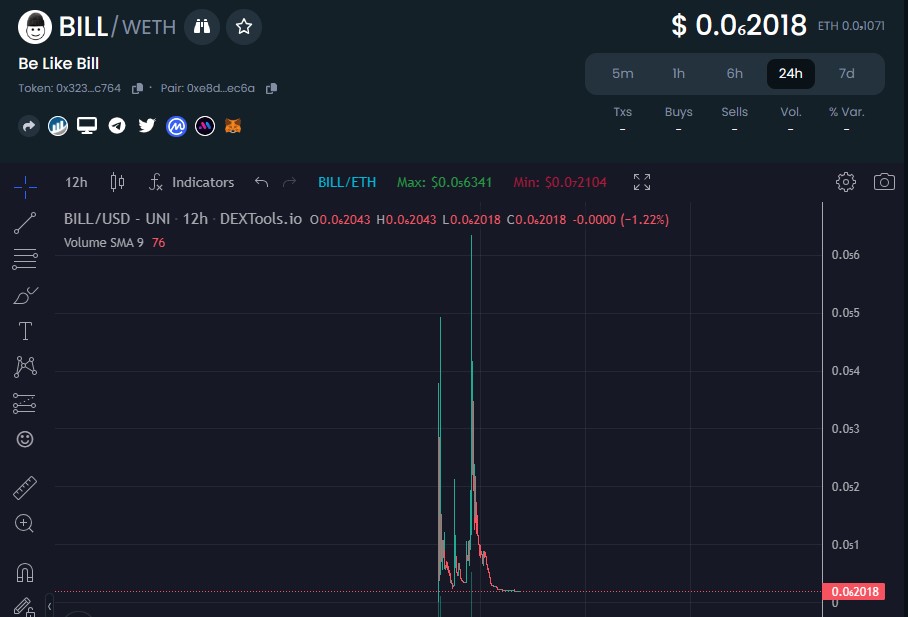Select the Brush drawing tool
908x617 pixels.
(x=24, y=295)
